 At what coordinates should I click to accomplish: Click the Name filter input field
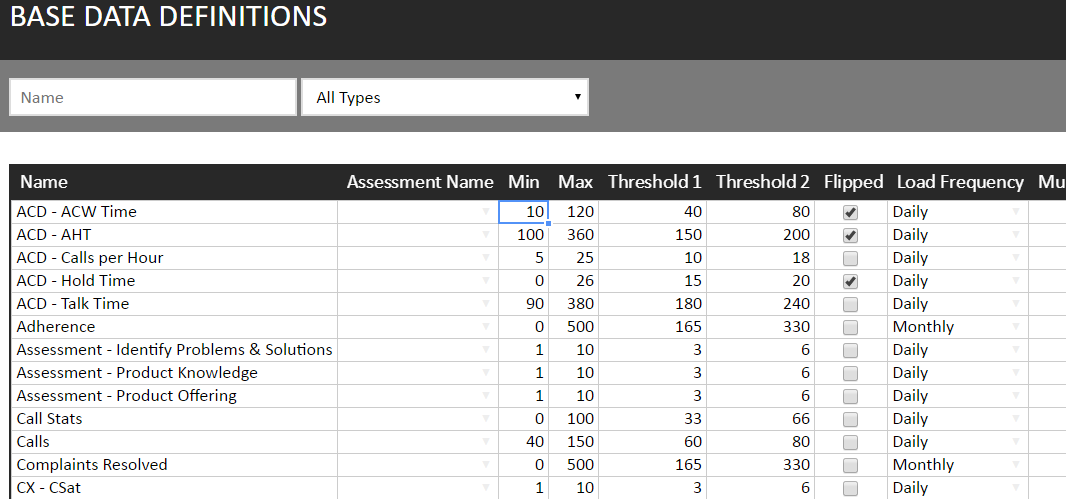coord(153,98)
